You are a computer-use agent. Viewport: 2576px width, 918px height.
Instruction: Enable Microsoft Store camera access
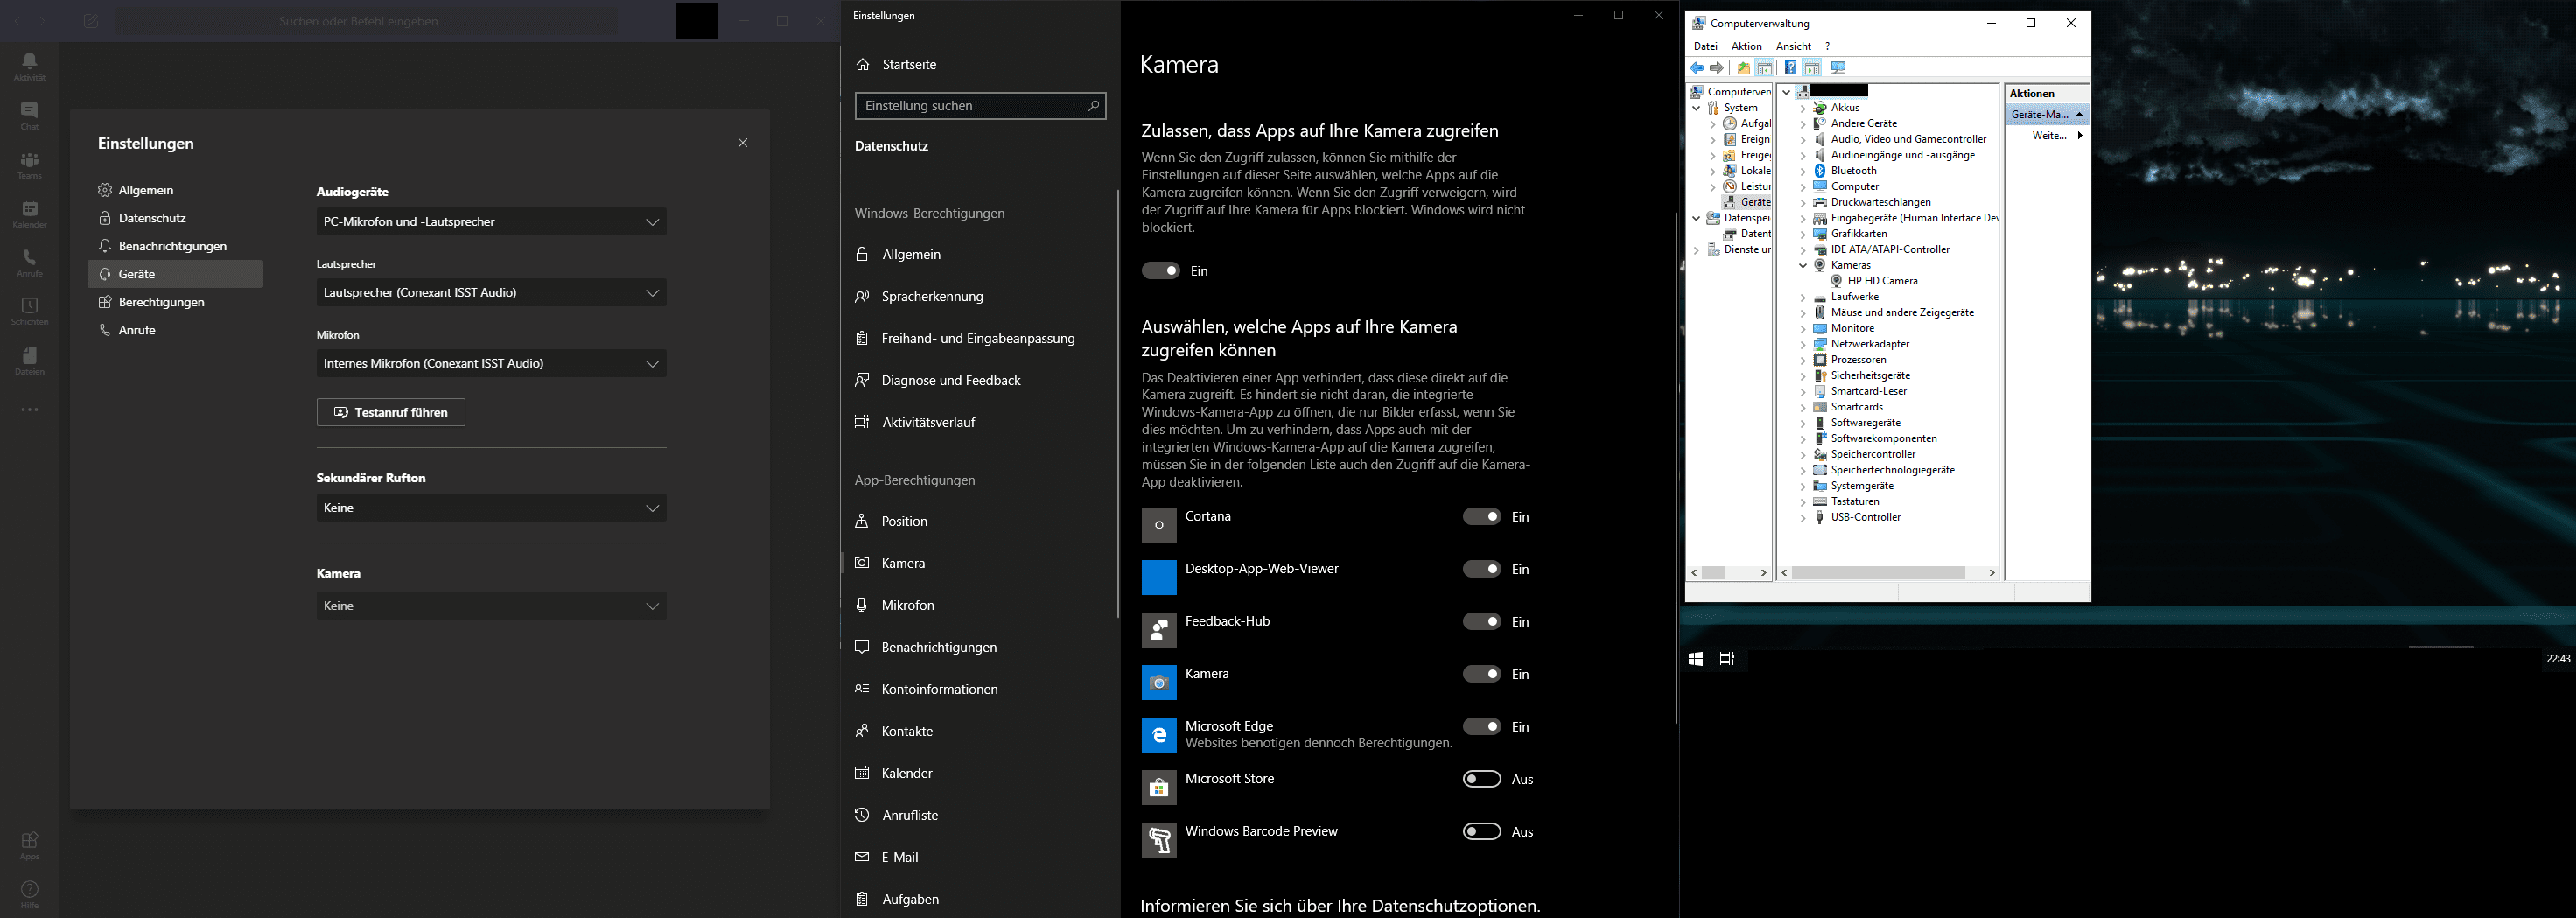coord(1482,779)
